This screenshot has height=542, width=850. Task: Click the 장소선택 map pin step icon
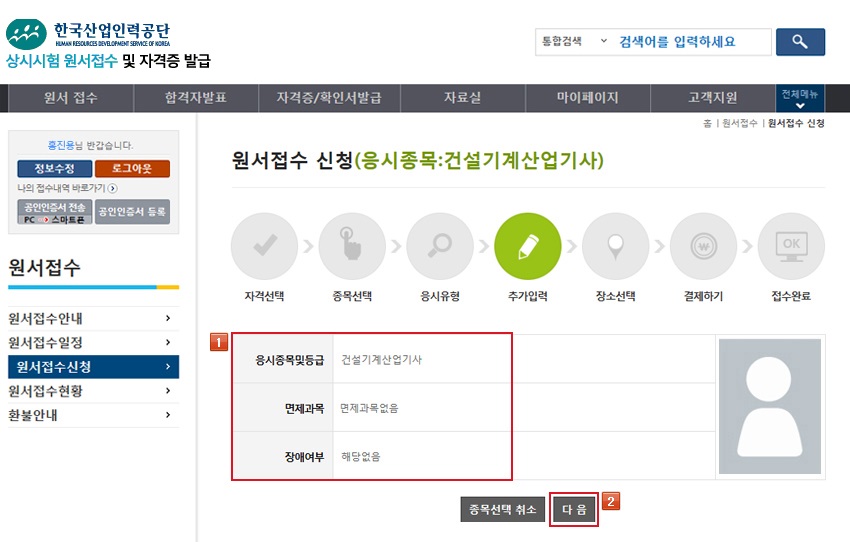click(615, 246)
